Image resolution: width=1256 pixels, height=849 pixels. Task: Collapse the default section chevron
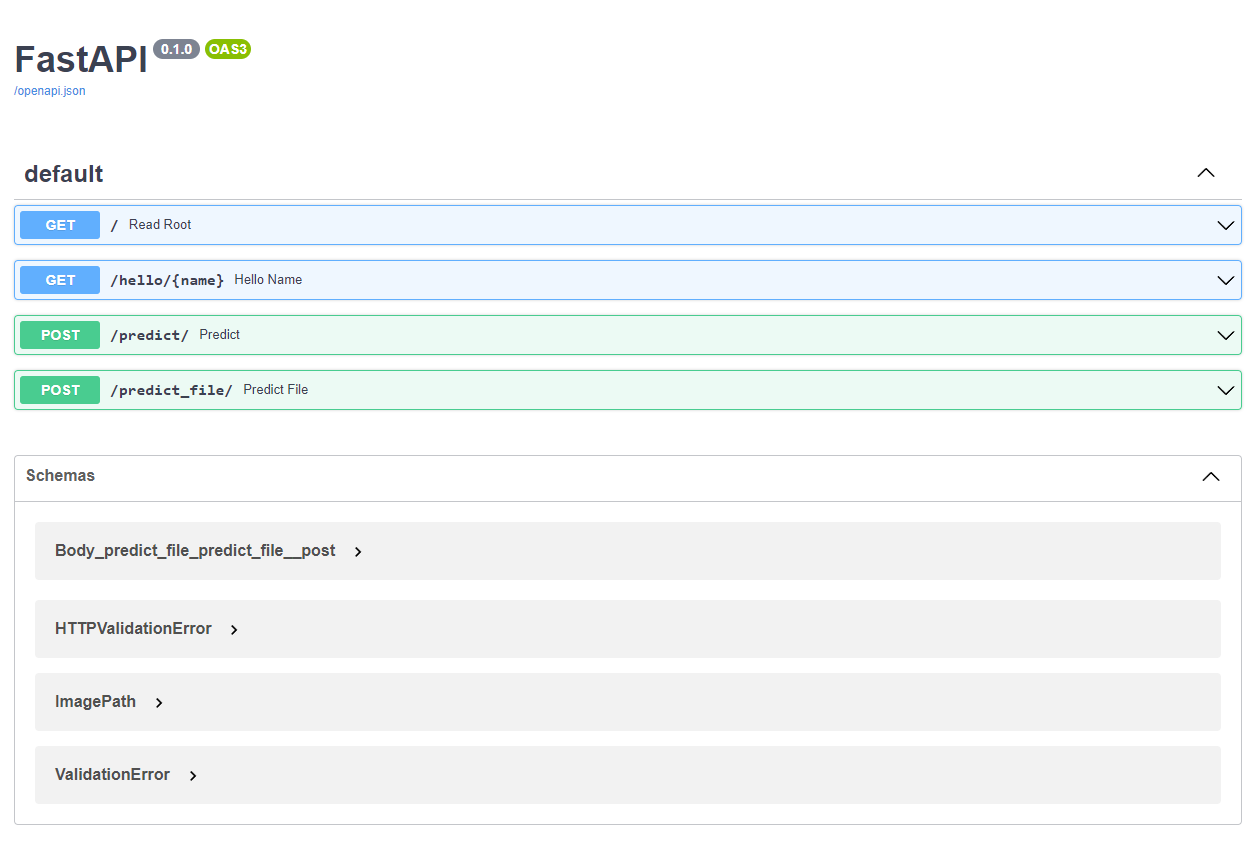[1206, 173]
